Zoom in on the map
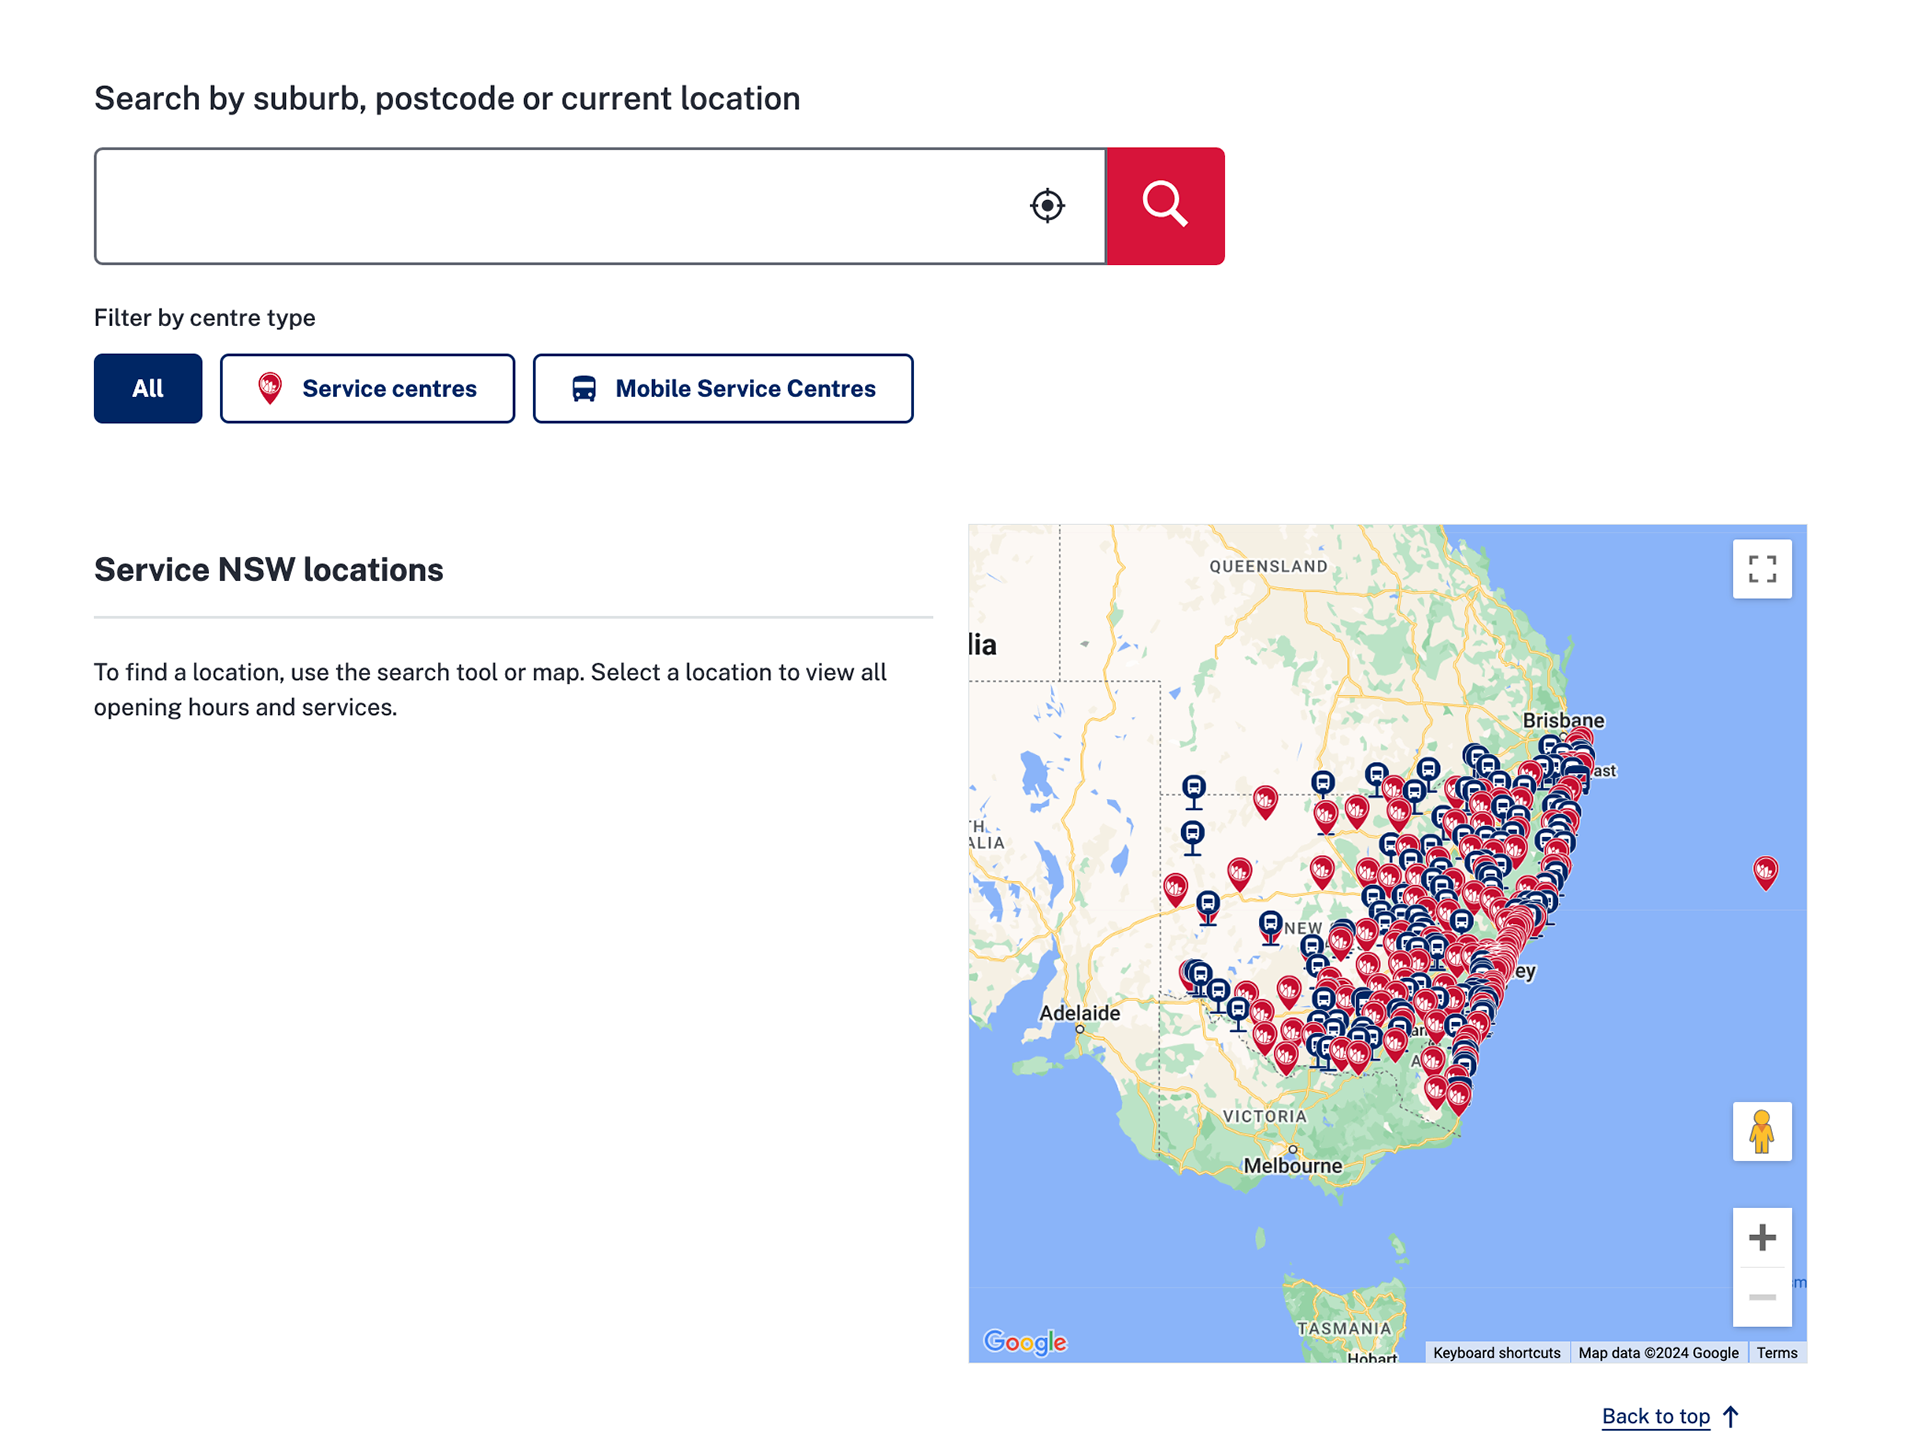This screenshot has width=1920, height=1451. click(x=1762, y=1238)
